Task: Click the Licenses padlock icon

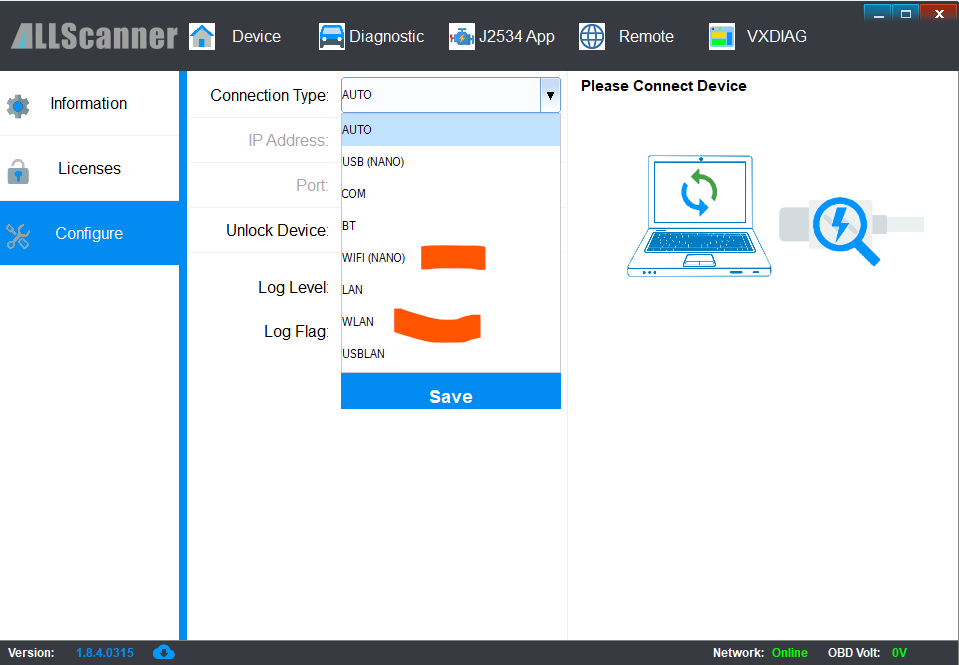Action: click(18, 170)
